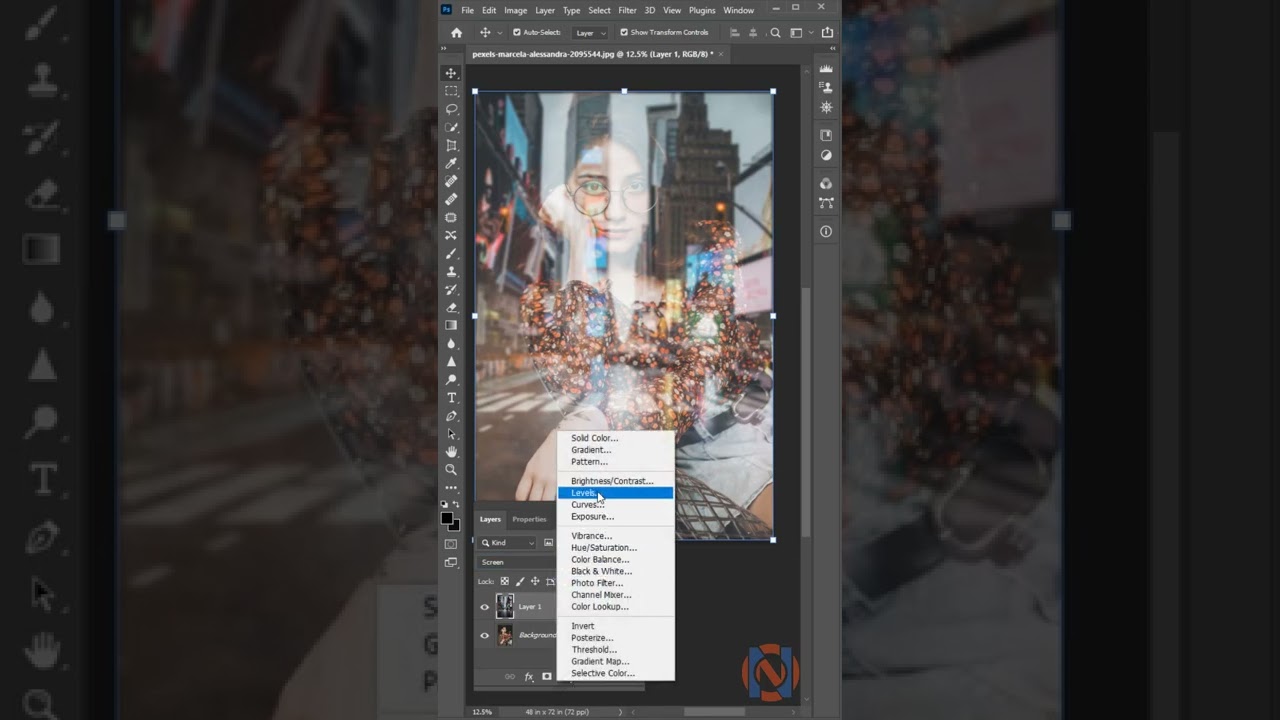
Task: Select the Zoom tool in the toolbar
Action: click(x=451, y=469)
